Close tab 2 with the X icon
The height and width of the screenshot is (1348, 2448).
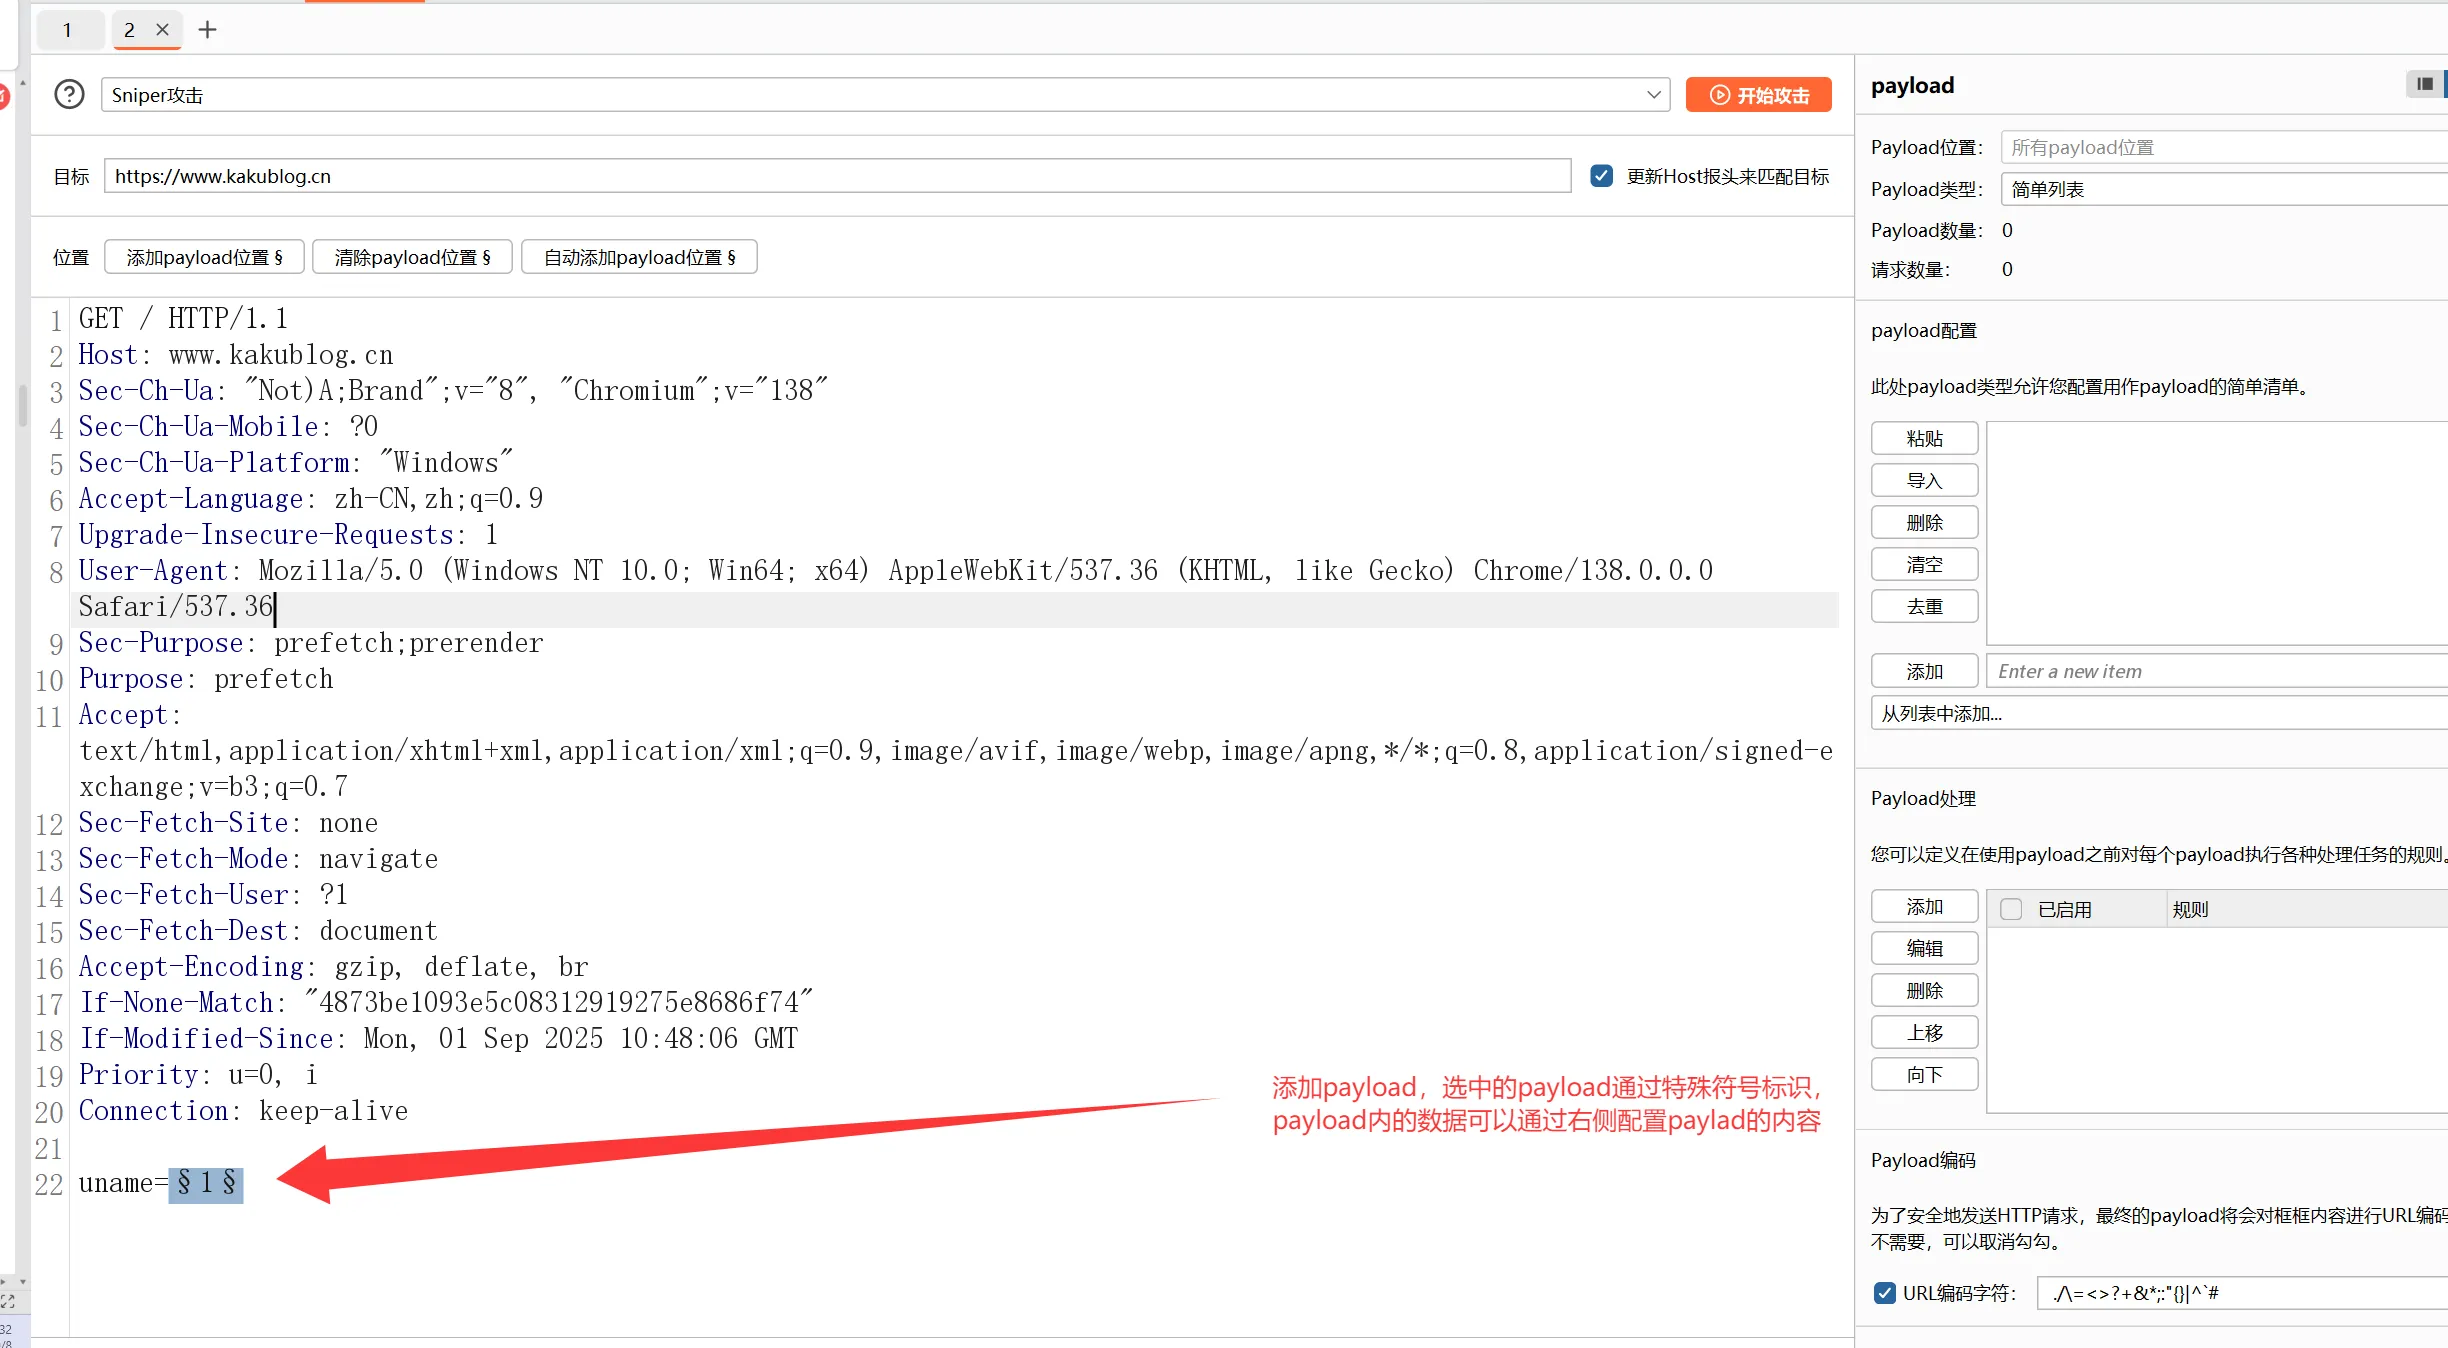pyautogui.click(x=162, y=30)
